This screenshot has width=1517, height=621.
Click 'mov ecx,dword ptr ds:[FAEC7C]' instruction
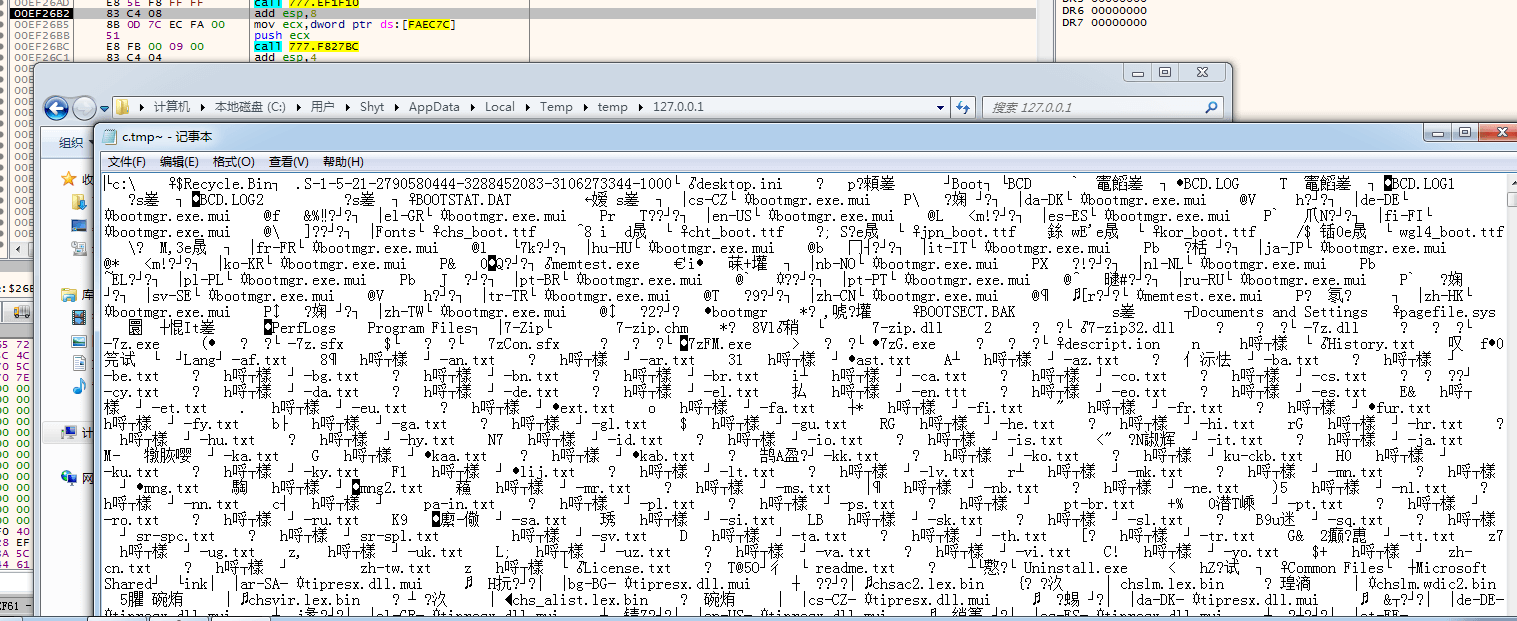coord(355,24)
